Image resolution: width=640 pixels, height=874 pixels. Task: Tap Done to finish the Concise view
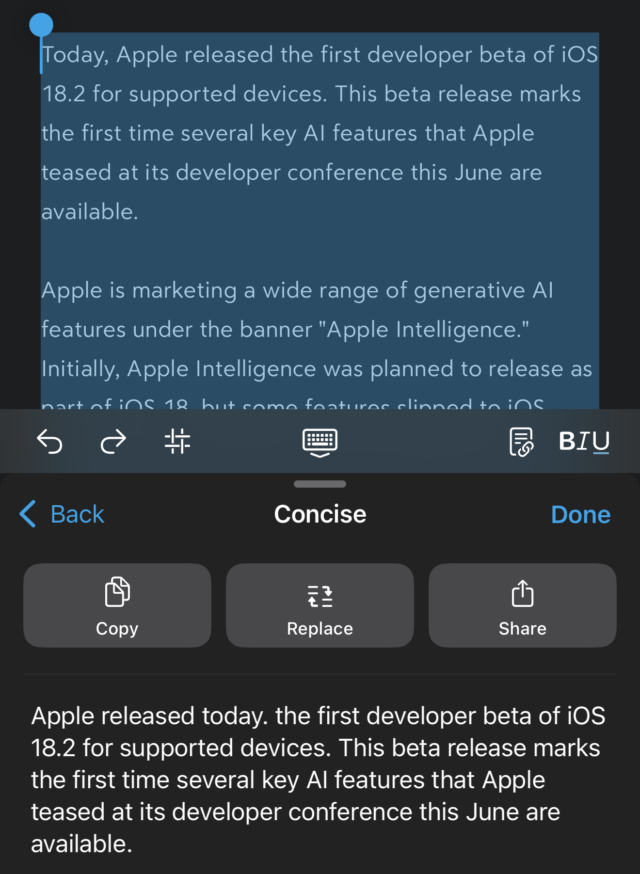[580, 514]
